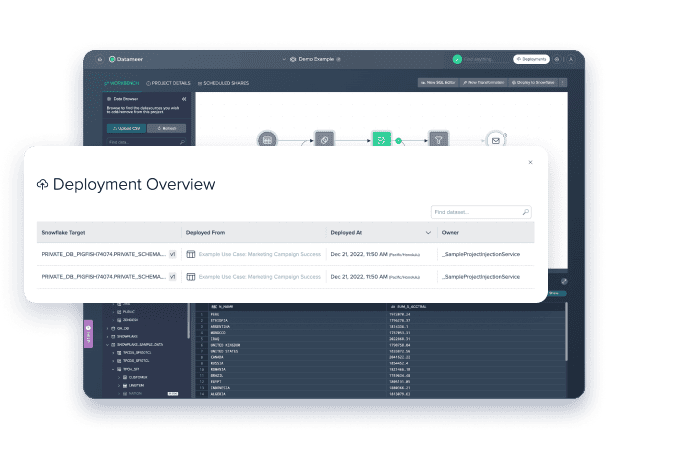Screen dimensions: 692x469
Task: Click Deploy to Snowflake button
Action: pyautogui.click(x=533, y=83)
